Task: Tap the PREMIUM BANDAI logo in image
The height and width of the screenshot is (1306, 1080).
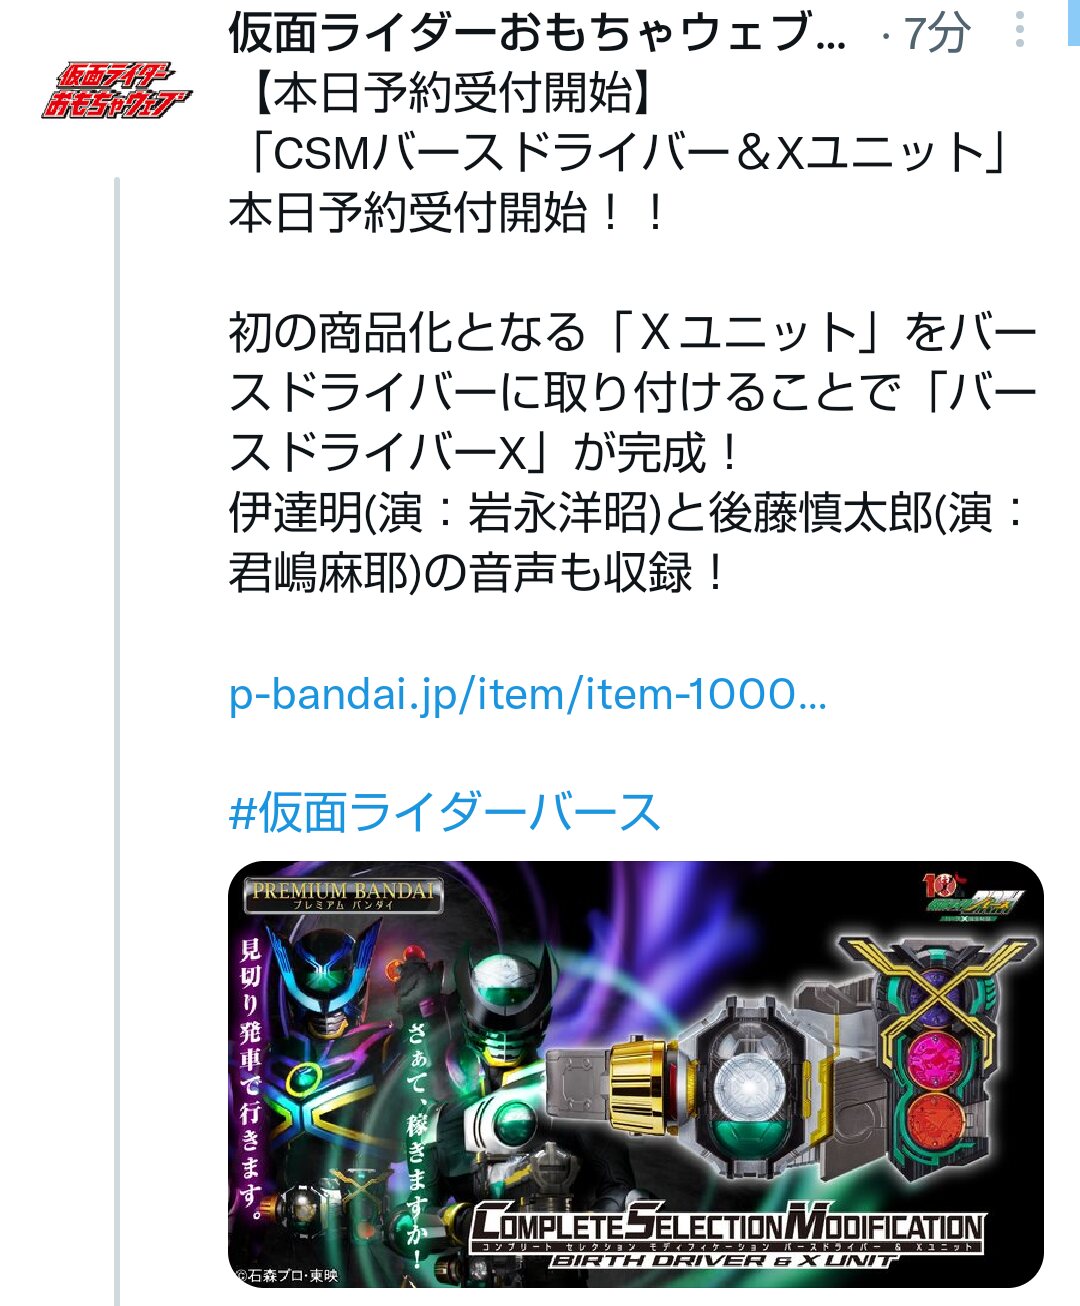Action: click(343, 894)
